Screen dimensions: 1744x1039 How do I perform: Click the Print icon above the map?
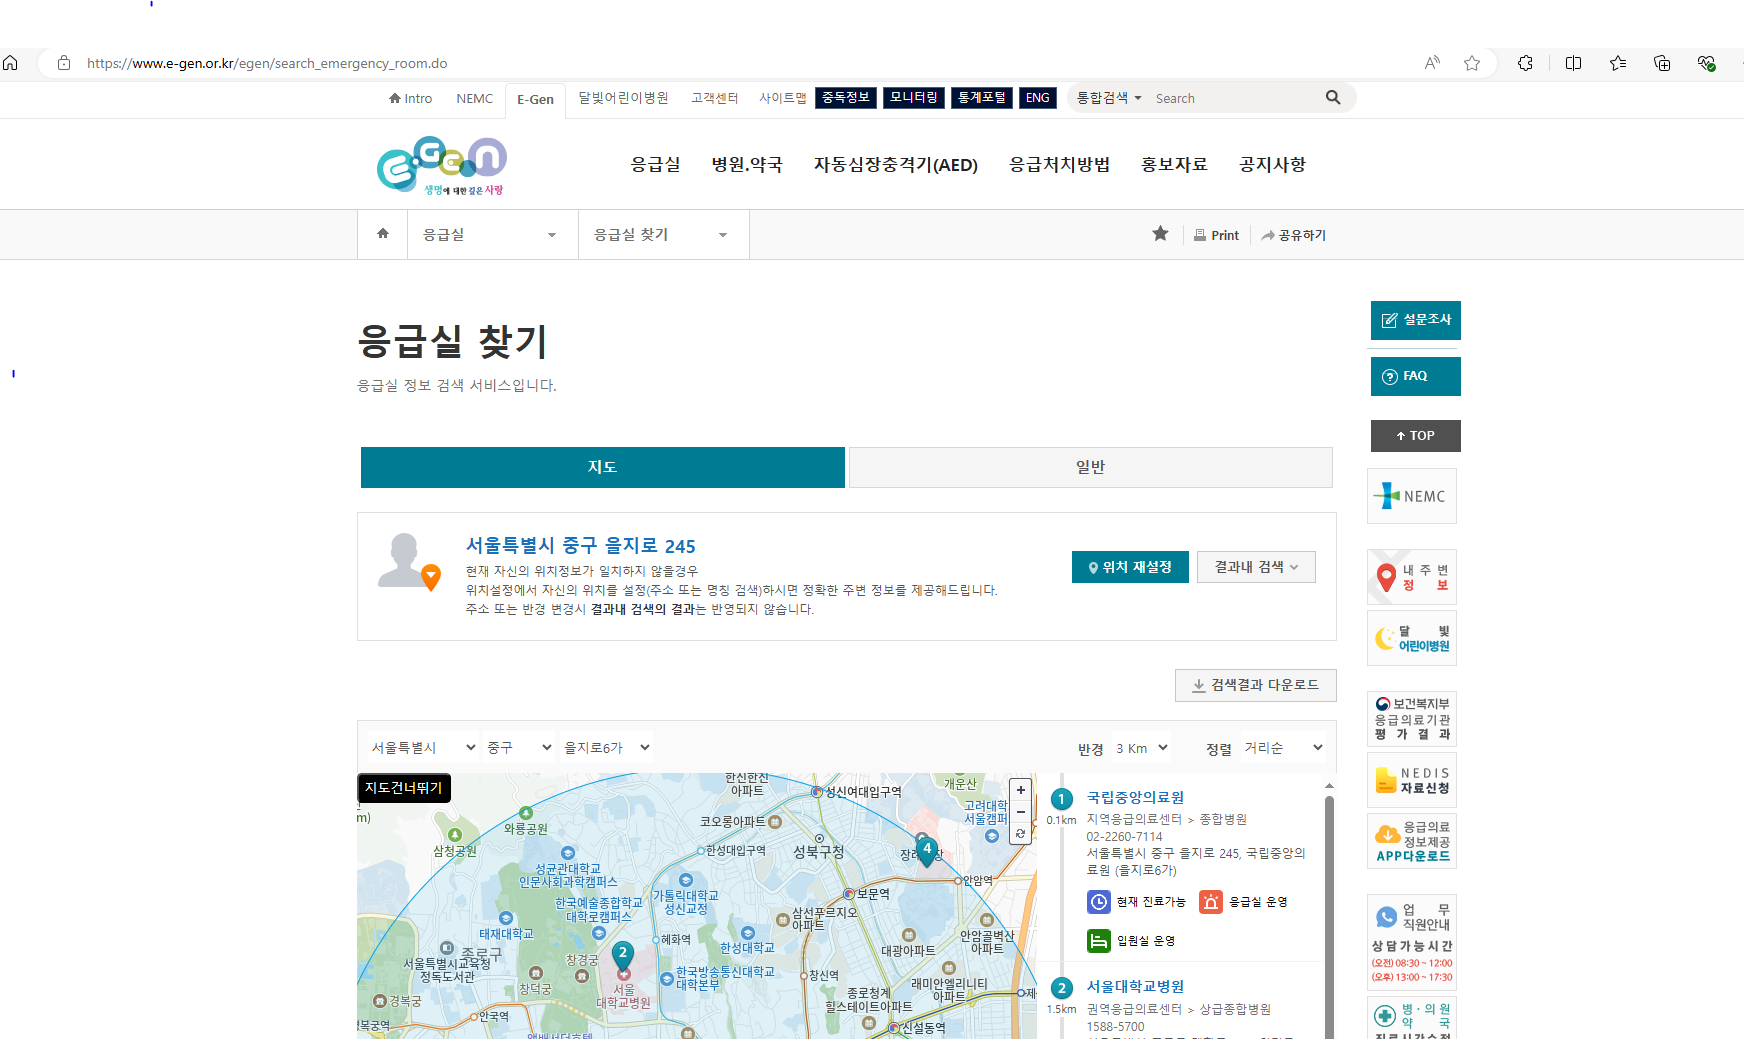coord(1216,234)
